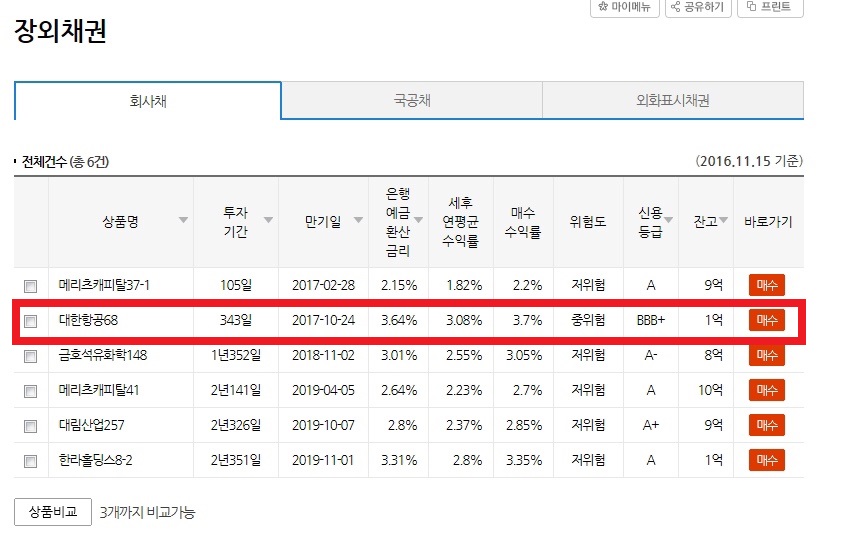Click the 프린트 print button
Viewport: 862px width, 556px height.
770,7
